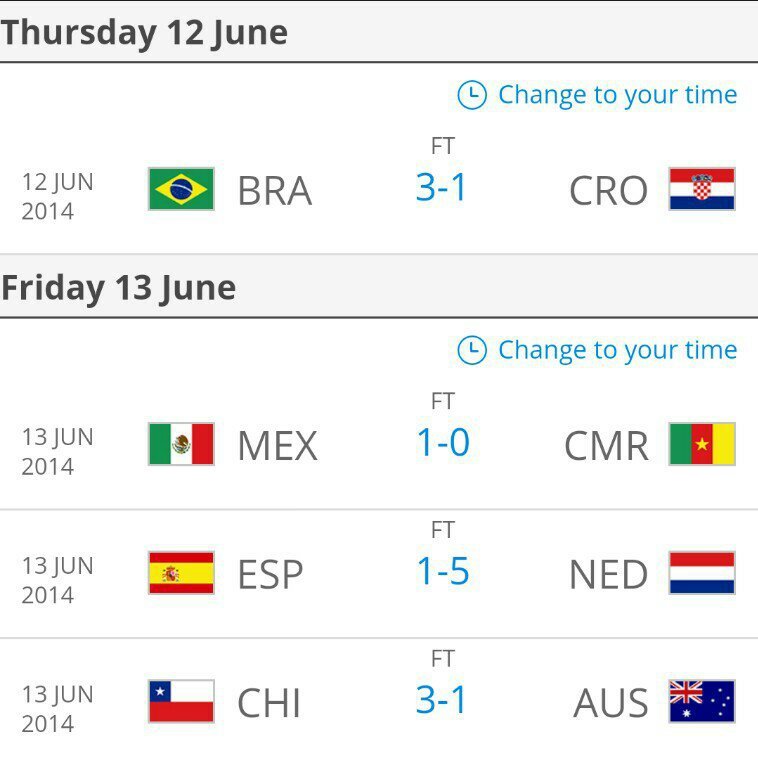Viewport: 758px width, 763px height.
Task: Open Friday's Change to your time link
Action: pyautogui.click(x=617, y=350)
